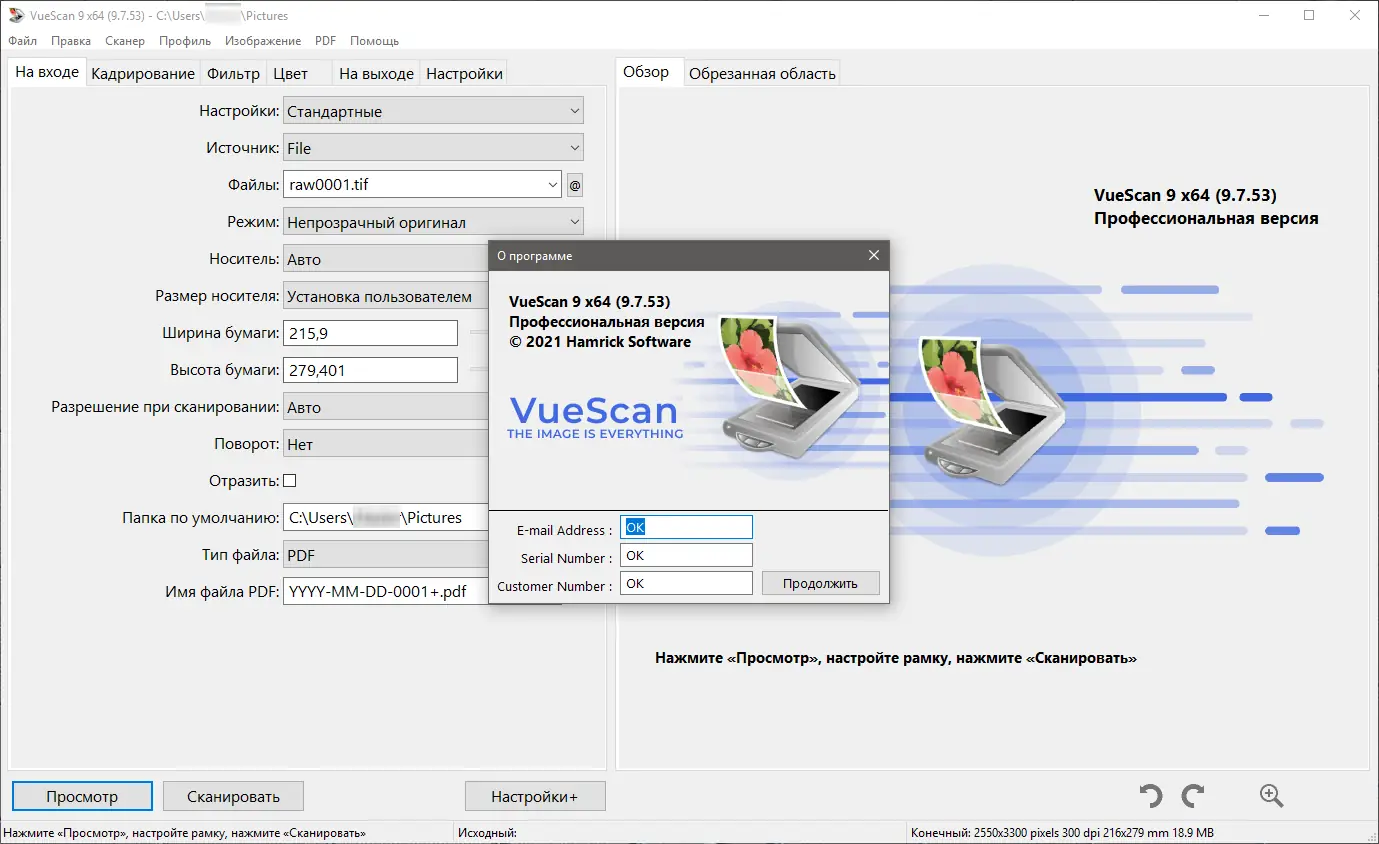Click the zoom in magnifier icon
Image resolution: width=1379 pixels, height=844 pixels.
(x=1271, y=796)
